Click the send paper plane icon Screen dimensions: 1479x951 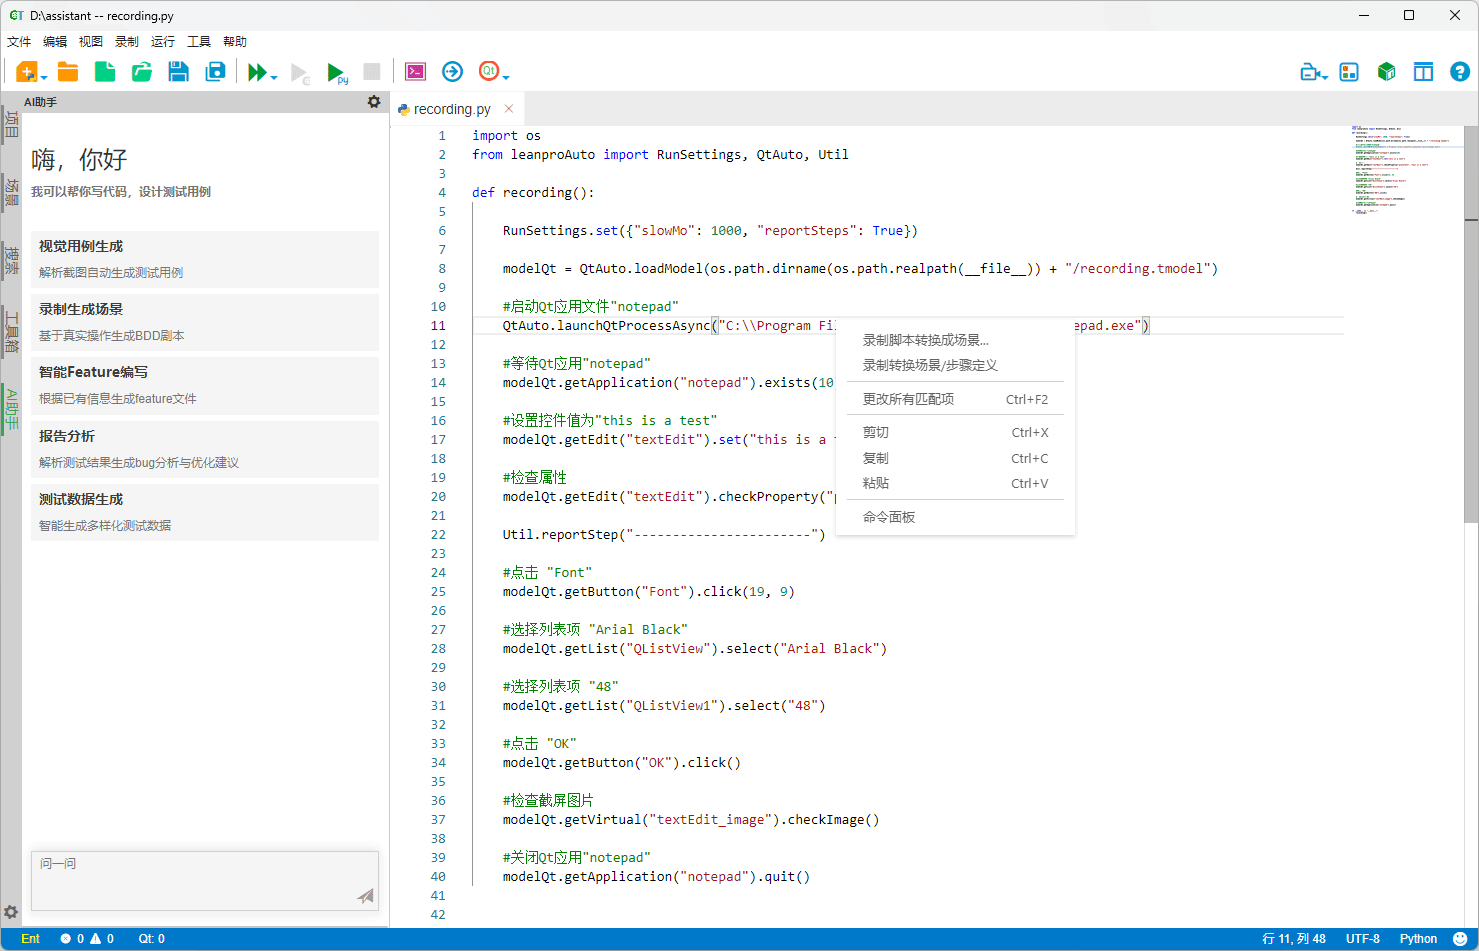point(366,896)
